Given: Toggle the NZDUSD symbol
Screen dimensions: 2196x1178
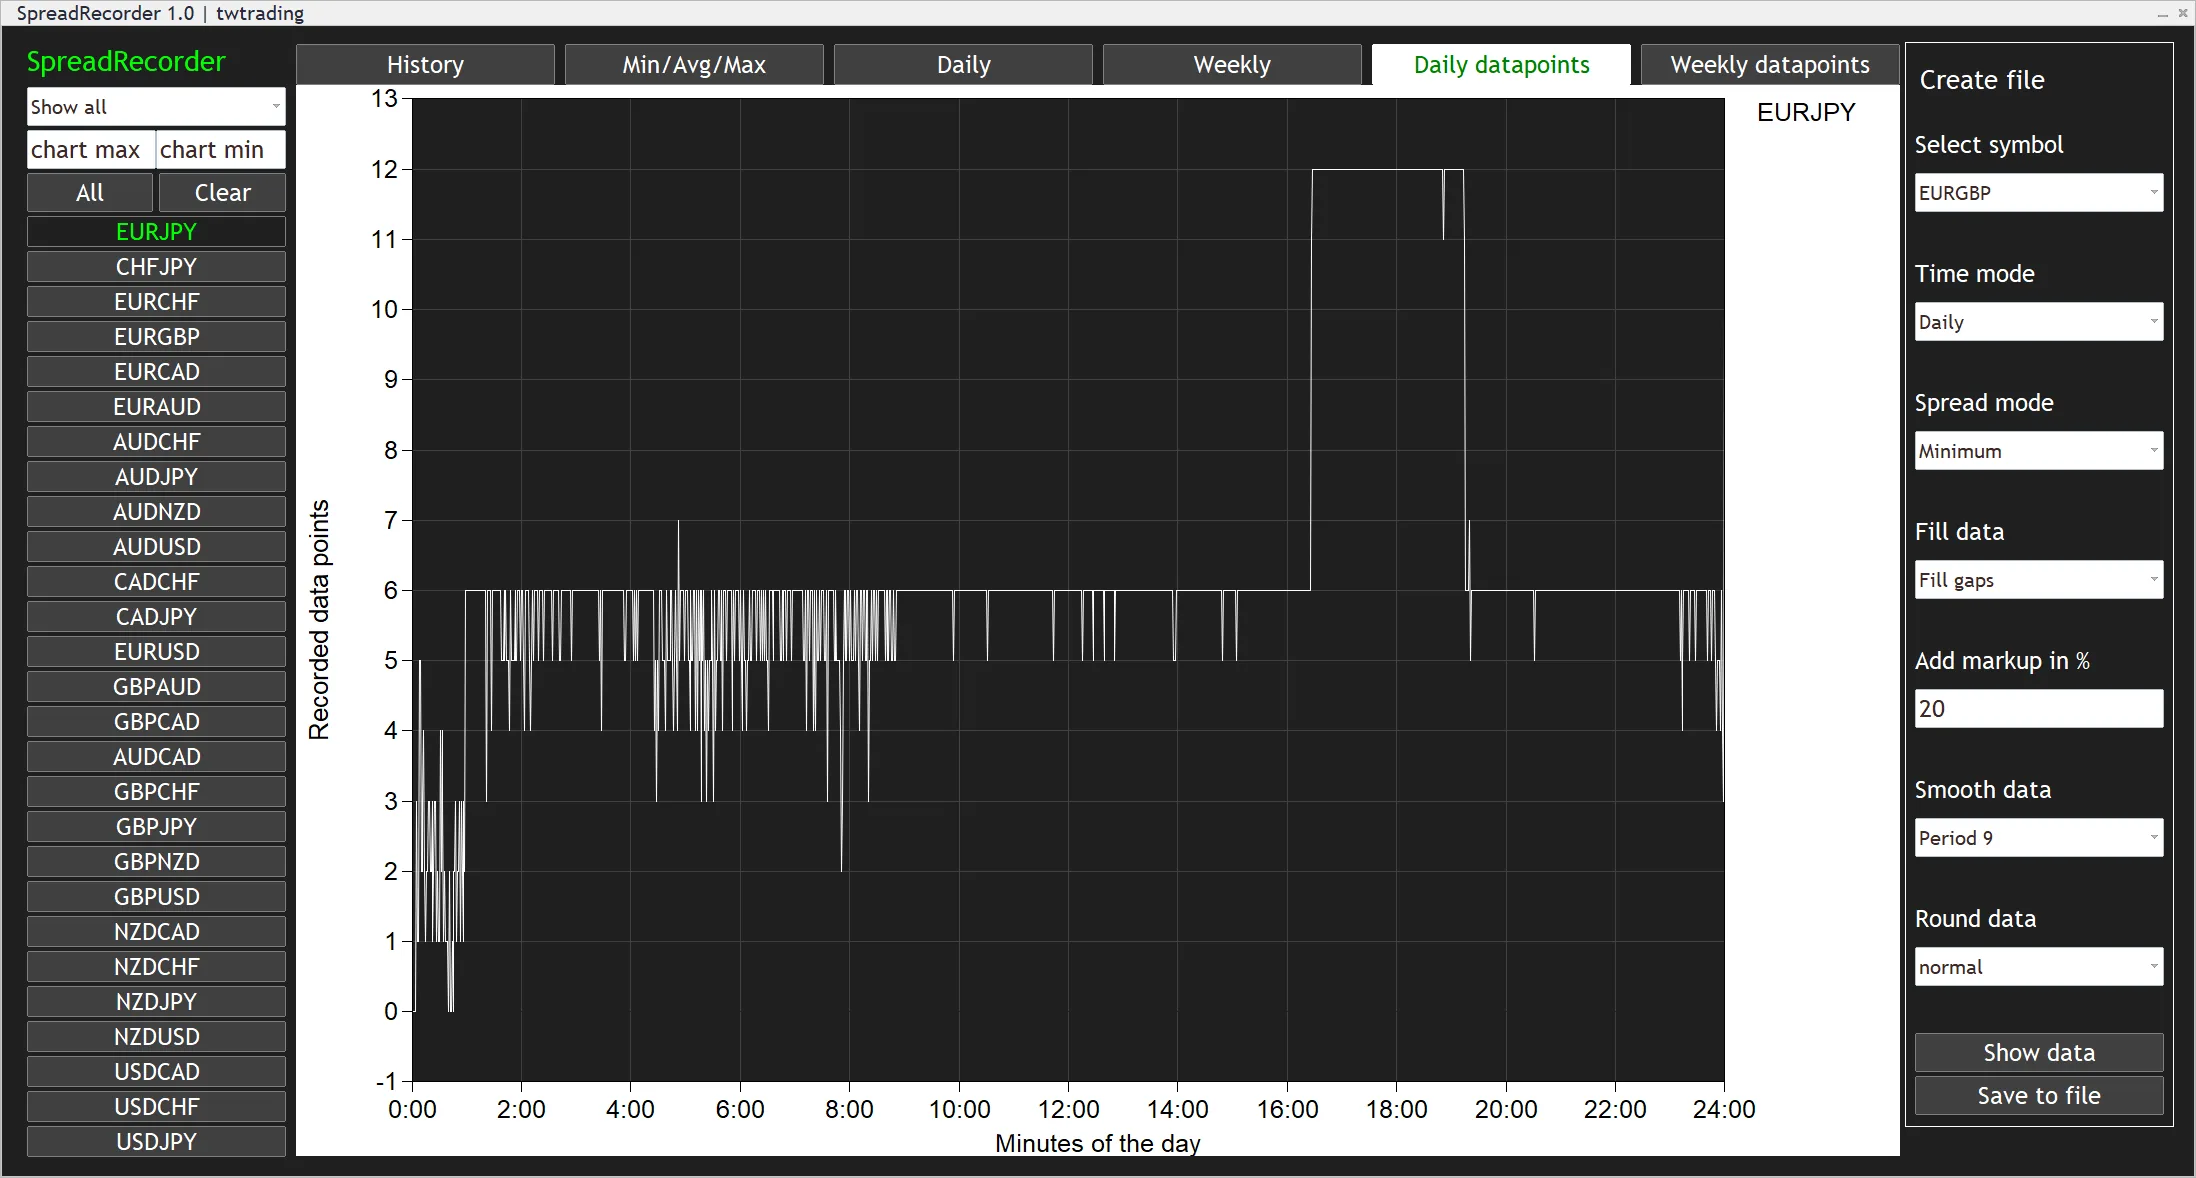Looking at the screenshot, I should 156,1037.
